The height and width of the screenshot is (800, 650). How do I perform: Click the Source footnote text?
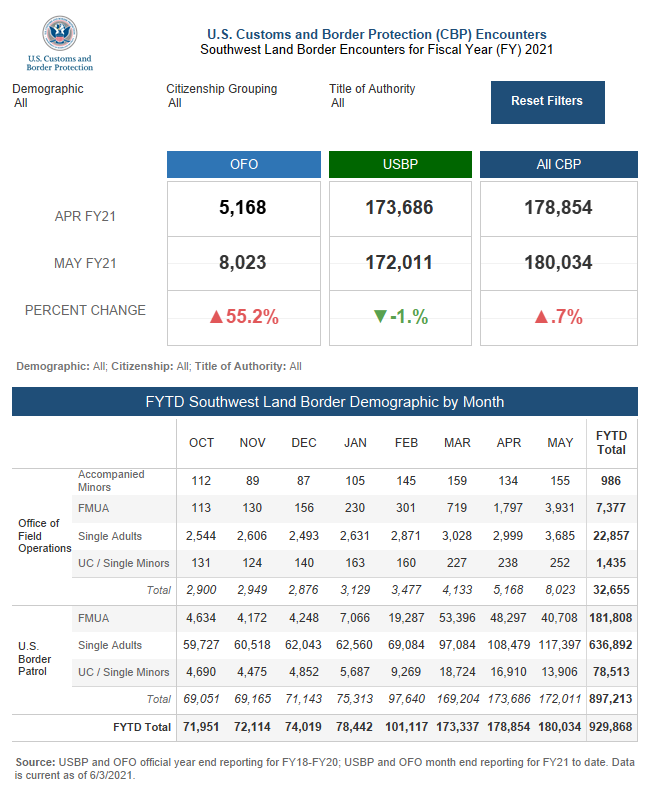pos(324,769)
